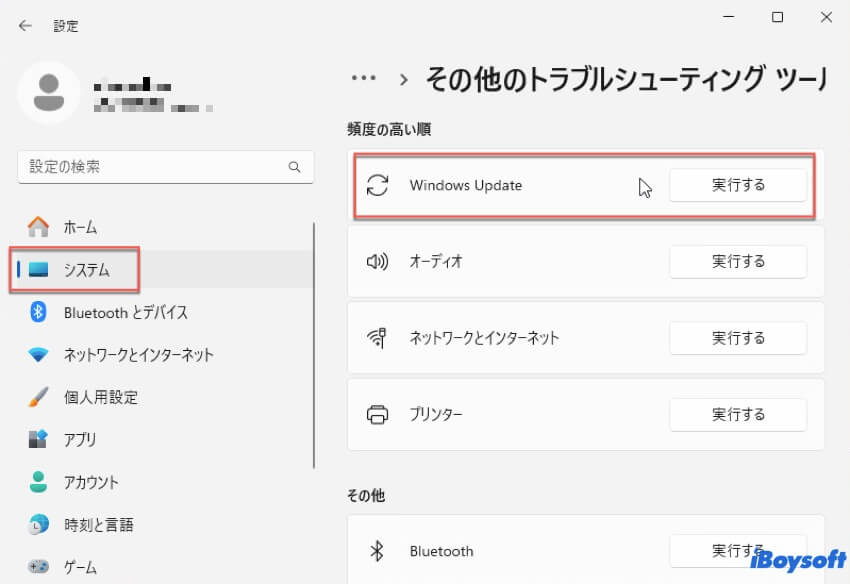The image size is (850, 584).
Task: Click the back arrow in title bar
Action: point(25,26)
